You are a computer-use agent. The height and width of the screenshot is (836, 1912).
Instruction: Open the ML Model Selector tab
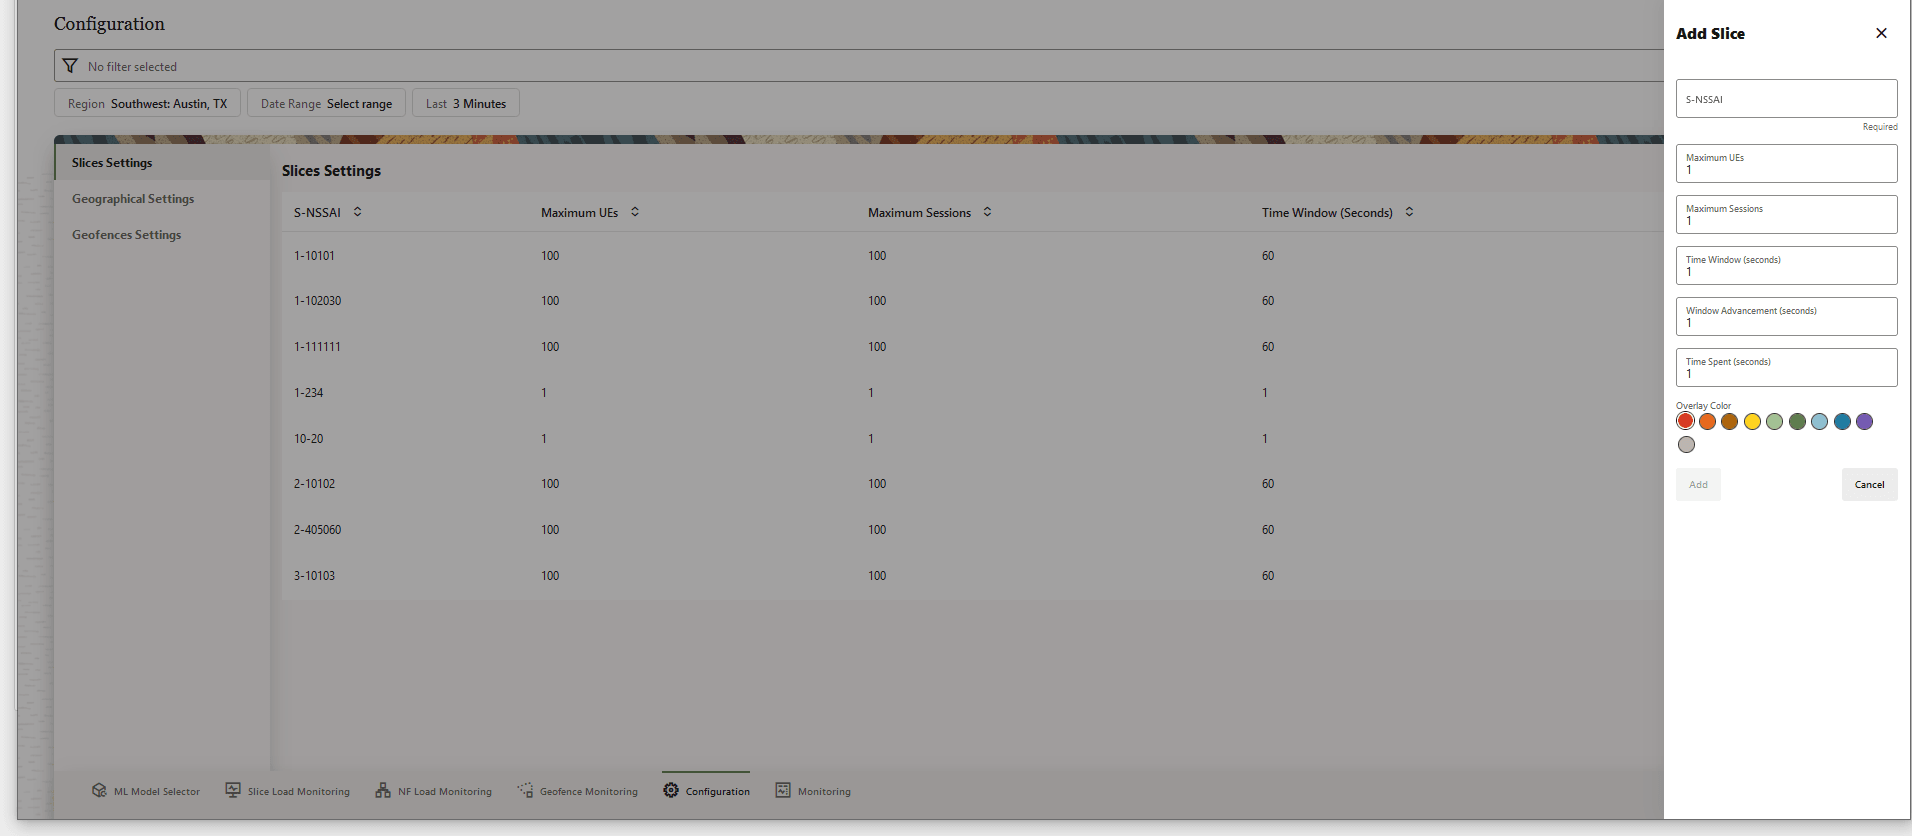tap(146, 791)
